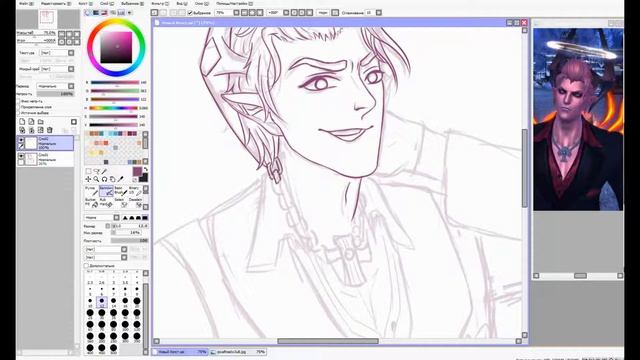Select the Pen brush tool
Screen dimensions: 640x360
(91, 191)
